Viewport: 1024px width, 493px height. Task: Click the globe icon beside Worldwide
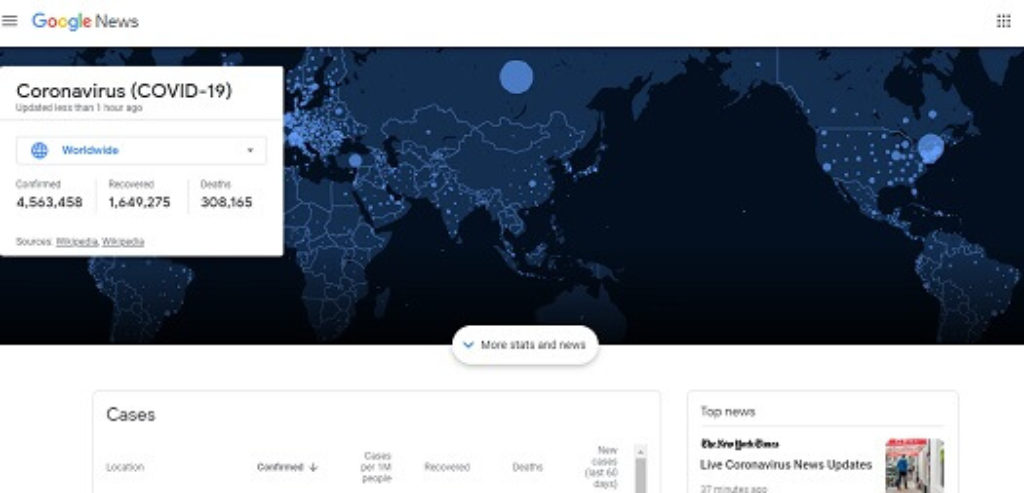[39, 150]
